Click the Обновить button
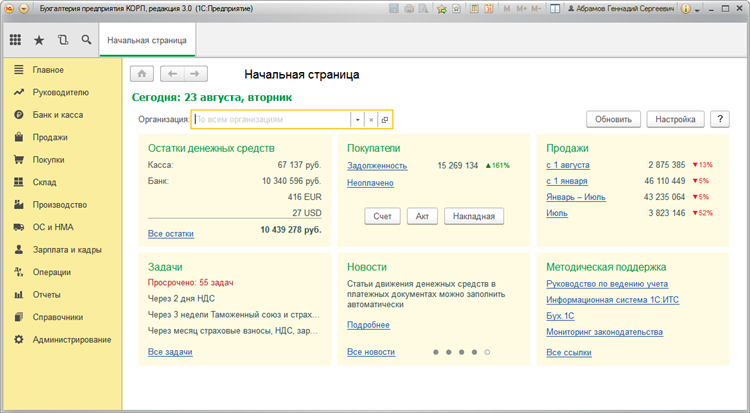This screenshot has height=413, width=750. (613, 120)
